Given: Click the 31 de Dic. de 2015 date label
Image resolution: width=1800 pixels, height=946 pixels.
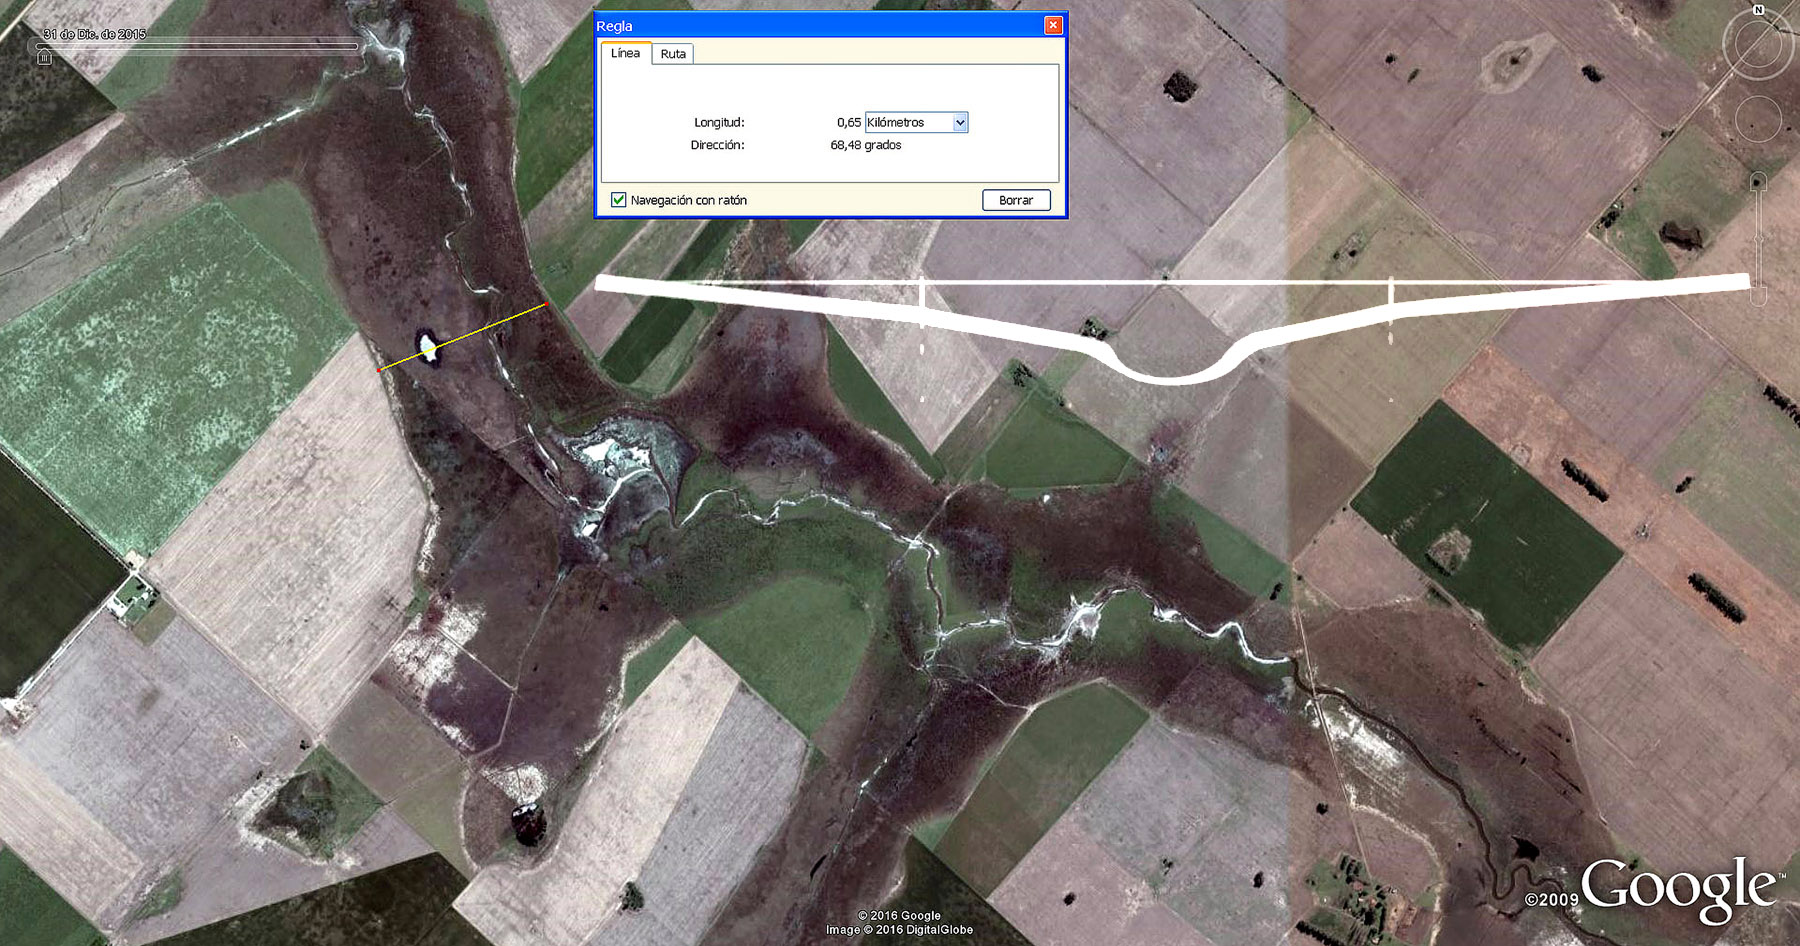Looking at the screenshot, I should pos(95,34).
